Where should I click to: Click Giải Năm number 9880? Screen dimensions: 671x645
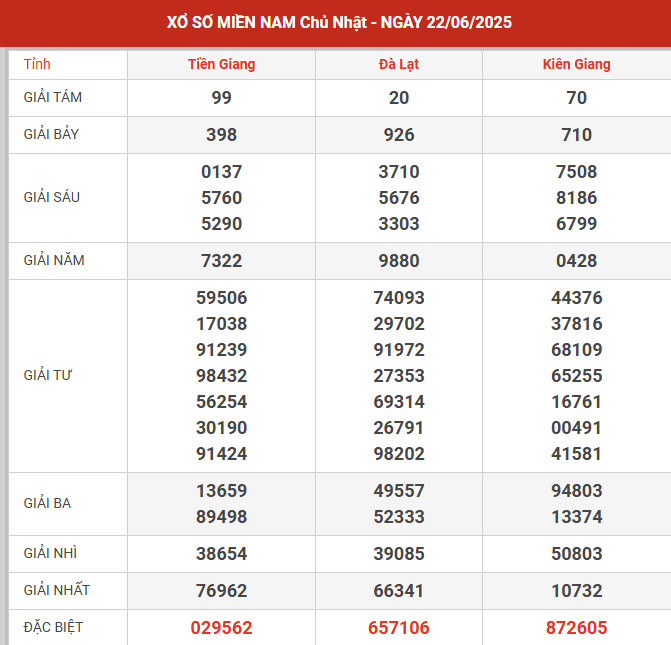coord(399,261)
